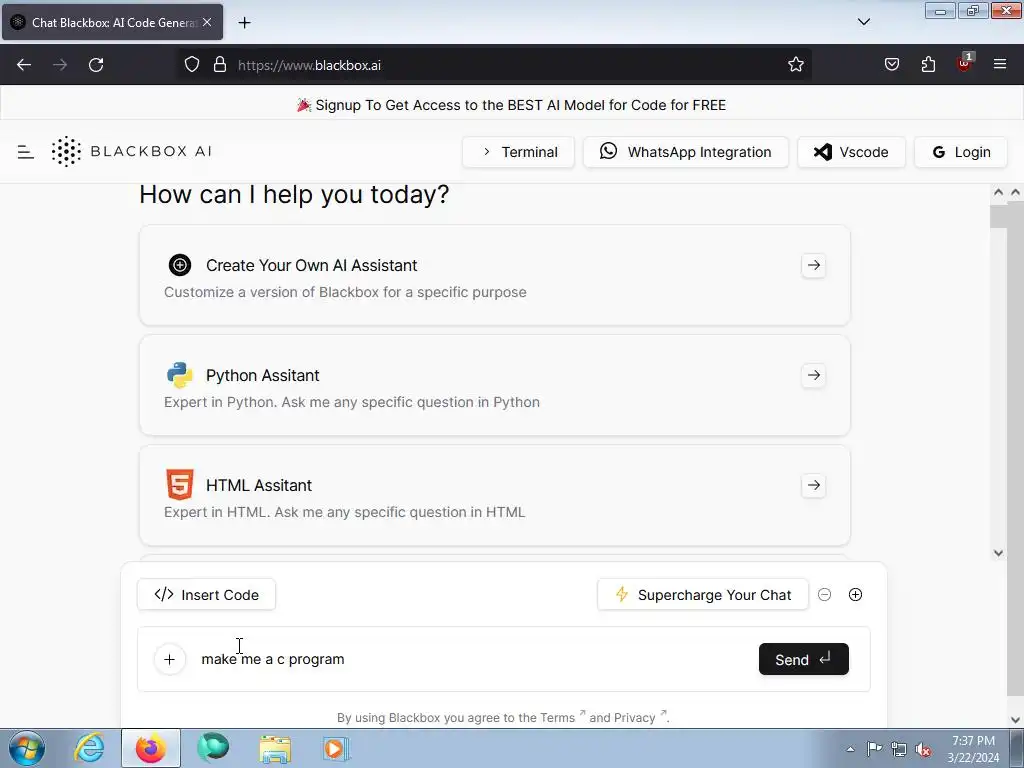Open the Terminal button
This screenshot has height=768, width=1024.
519,152
